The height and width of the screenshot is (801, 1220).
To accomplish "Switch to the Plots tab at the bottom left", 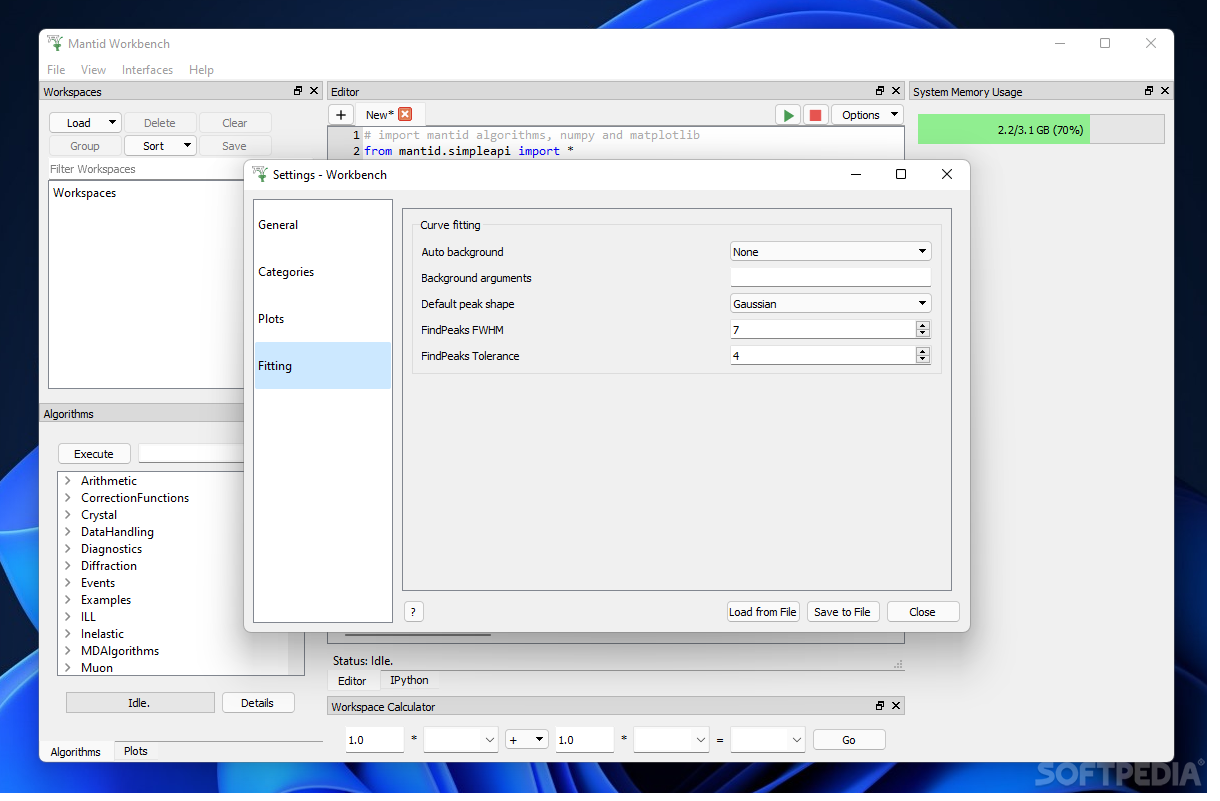I will click(136, 751).
